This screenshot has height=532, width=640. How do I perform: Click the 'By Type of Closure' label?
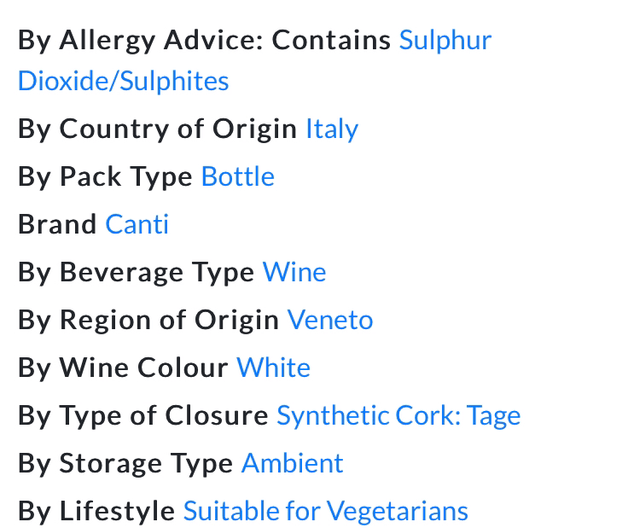click(143, 417)
